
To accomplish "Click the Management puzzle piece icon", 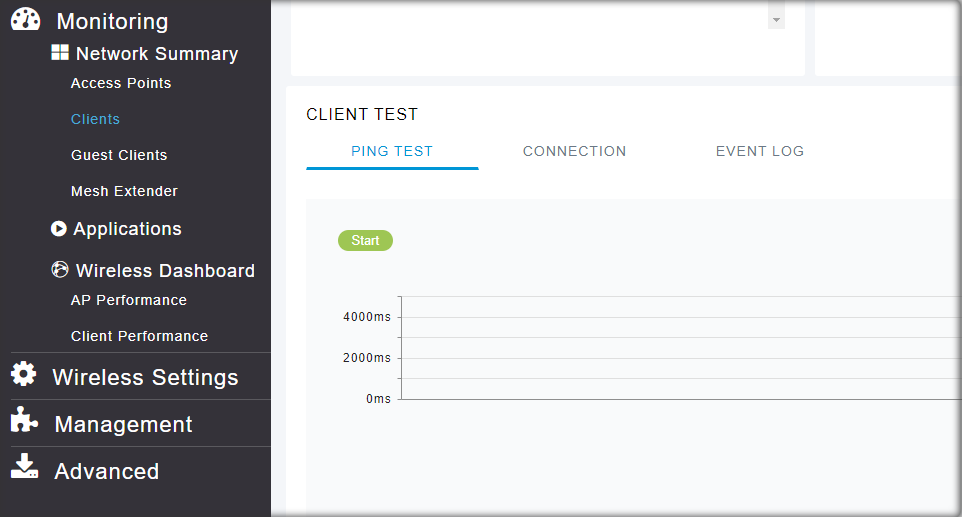I will [x=24, y=422].
